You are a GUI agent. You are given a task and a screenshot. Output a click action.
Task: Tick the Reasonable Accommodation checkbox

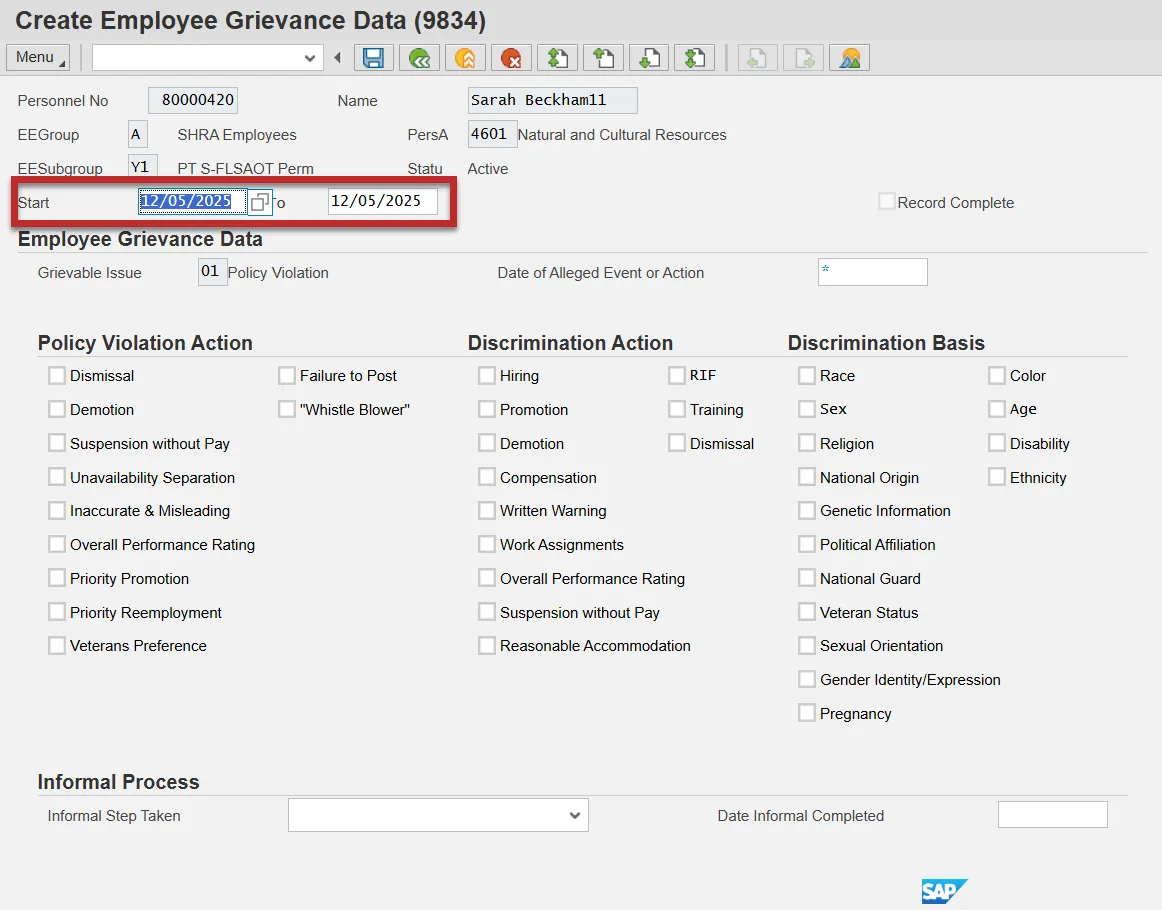tap(487, 646)
